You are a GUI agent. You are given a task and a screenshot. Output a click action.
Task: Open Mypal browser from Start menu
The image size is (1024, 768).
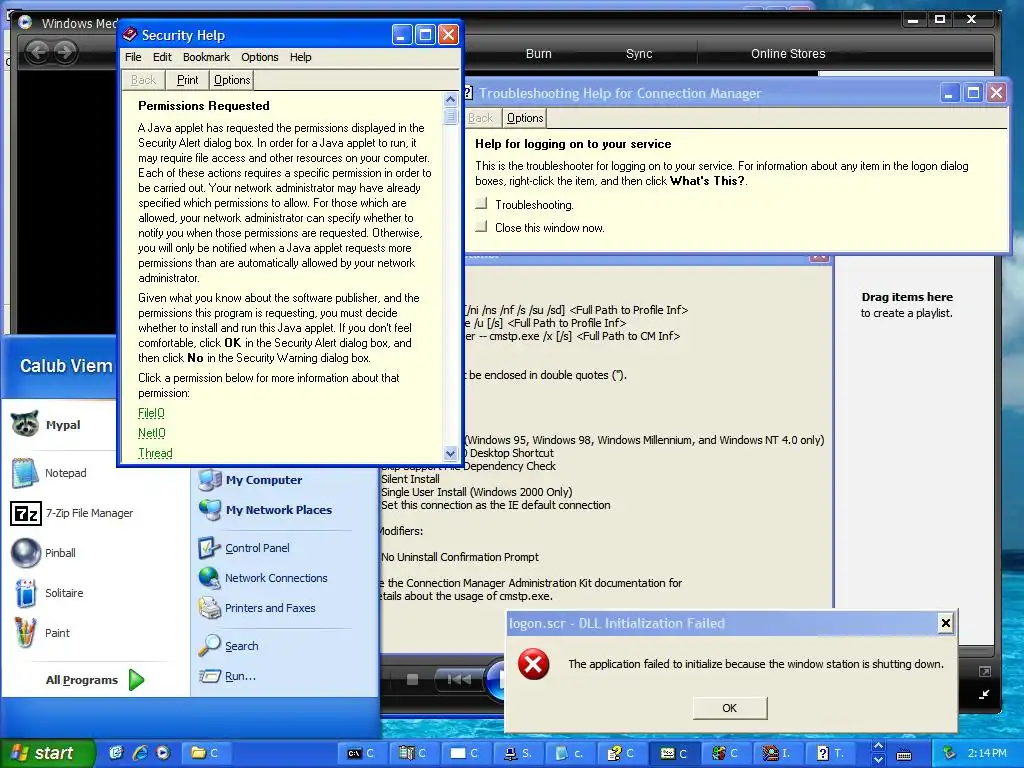[46, 424]
